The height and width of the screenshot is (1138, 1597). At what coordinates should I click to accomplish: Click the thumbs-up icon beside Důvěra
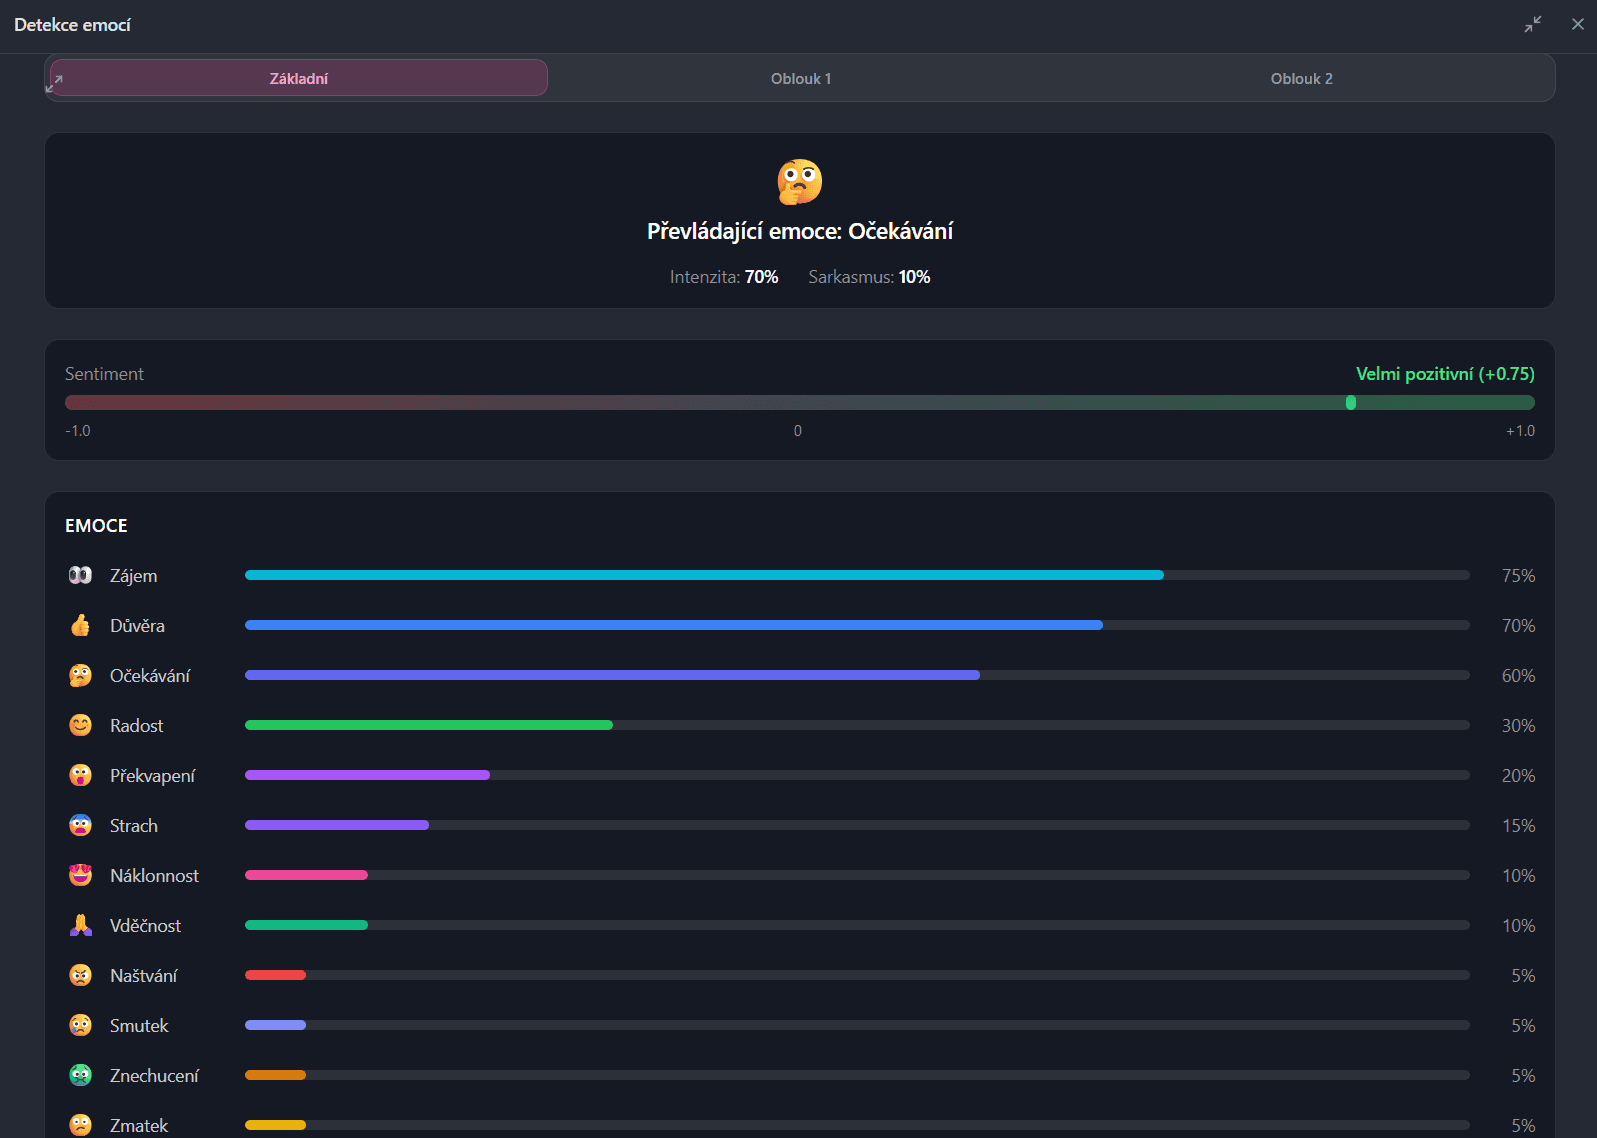pos(80,625)
